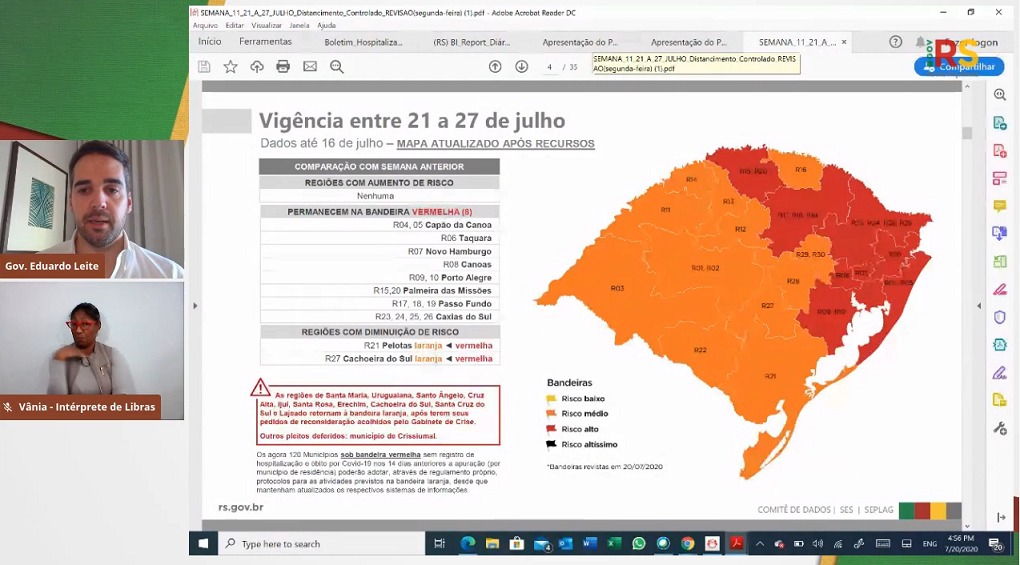The width and height of the screenshot is (1020, 565).
Task: Send the file by email envelope icon
Action: coord(310,67)
